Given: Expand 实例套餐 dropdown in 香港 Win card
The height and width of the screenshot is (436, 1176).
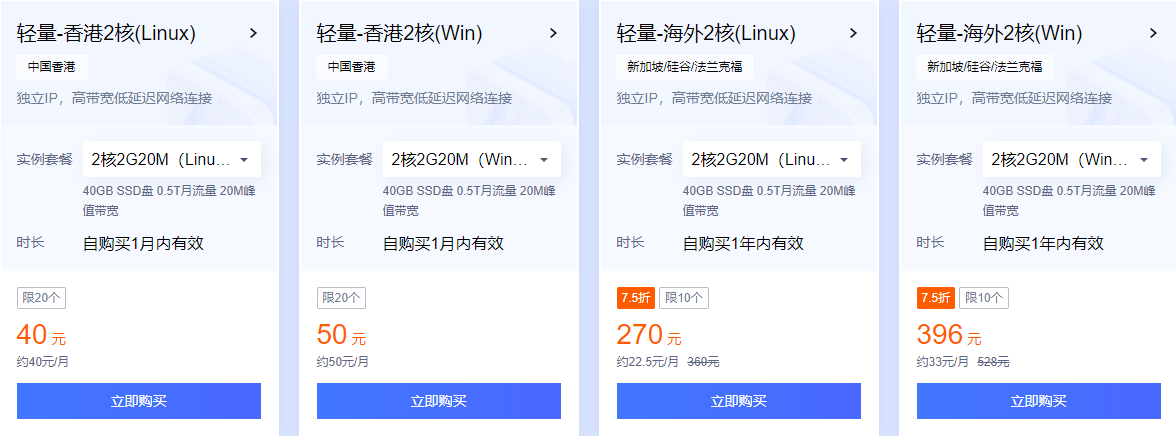Looking at the screenshot, I should [x=472, y=159].
